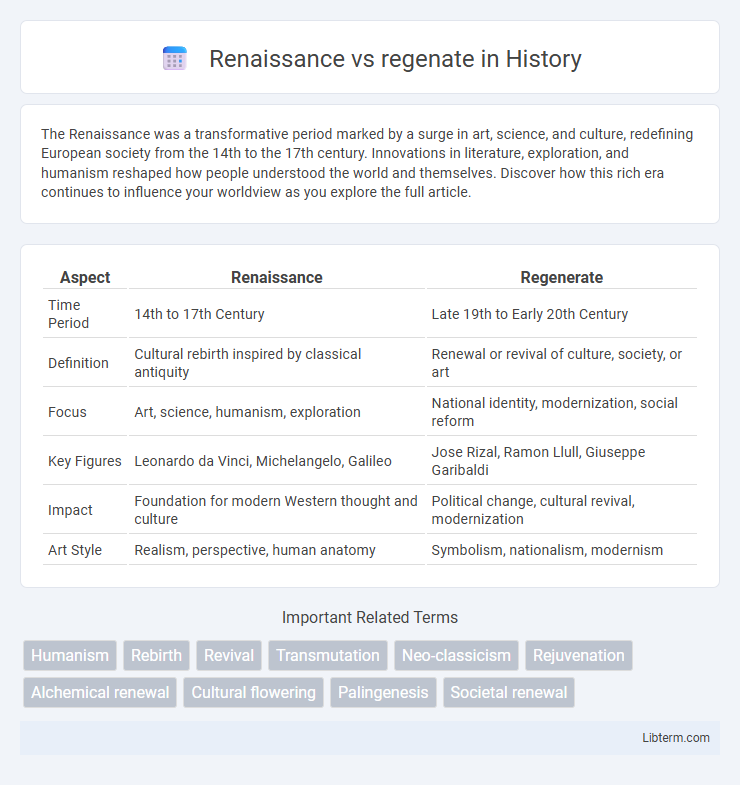
Task: Click 'Cultural rebirth inspired by classical antiquity' cell
Action: (x=277, y=363)
